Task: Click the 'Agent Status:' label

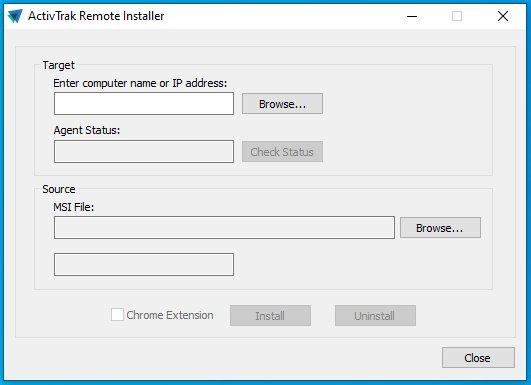Action: [87, 130]
